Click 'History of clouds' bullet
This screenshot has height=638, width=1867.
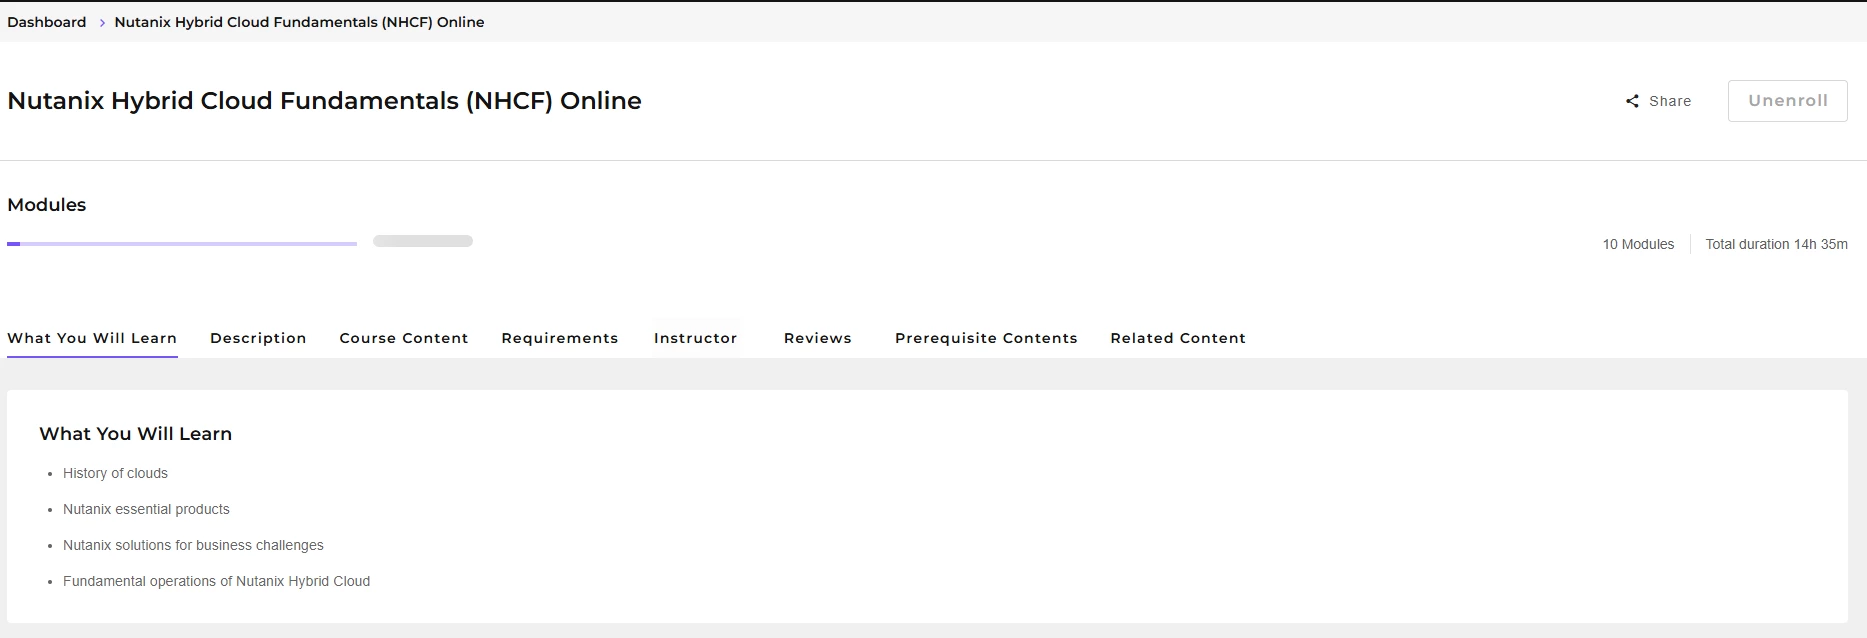pos(115,473)
